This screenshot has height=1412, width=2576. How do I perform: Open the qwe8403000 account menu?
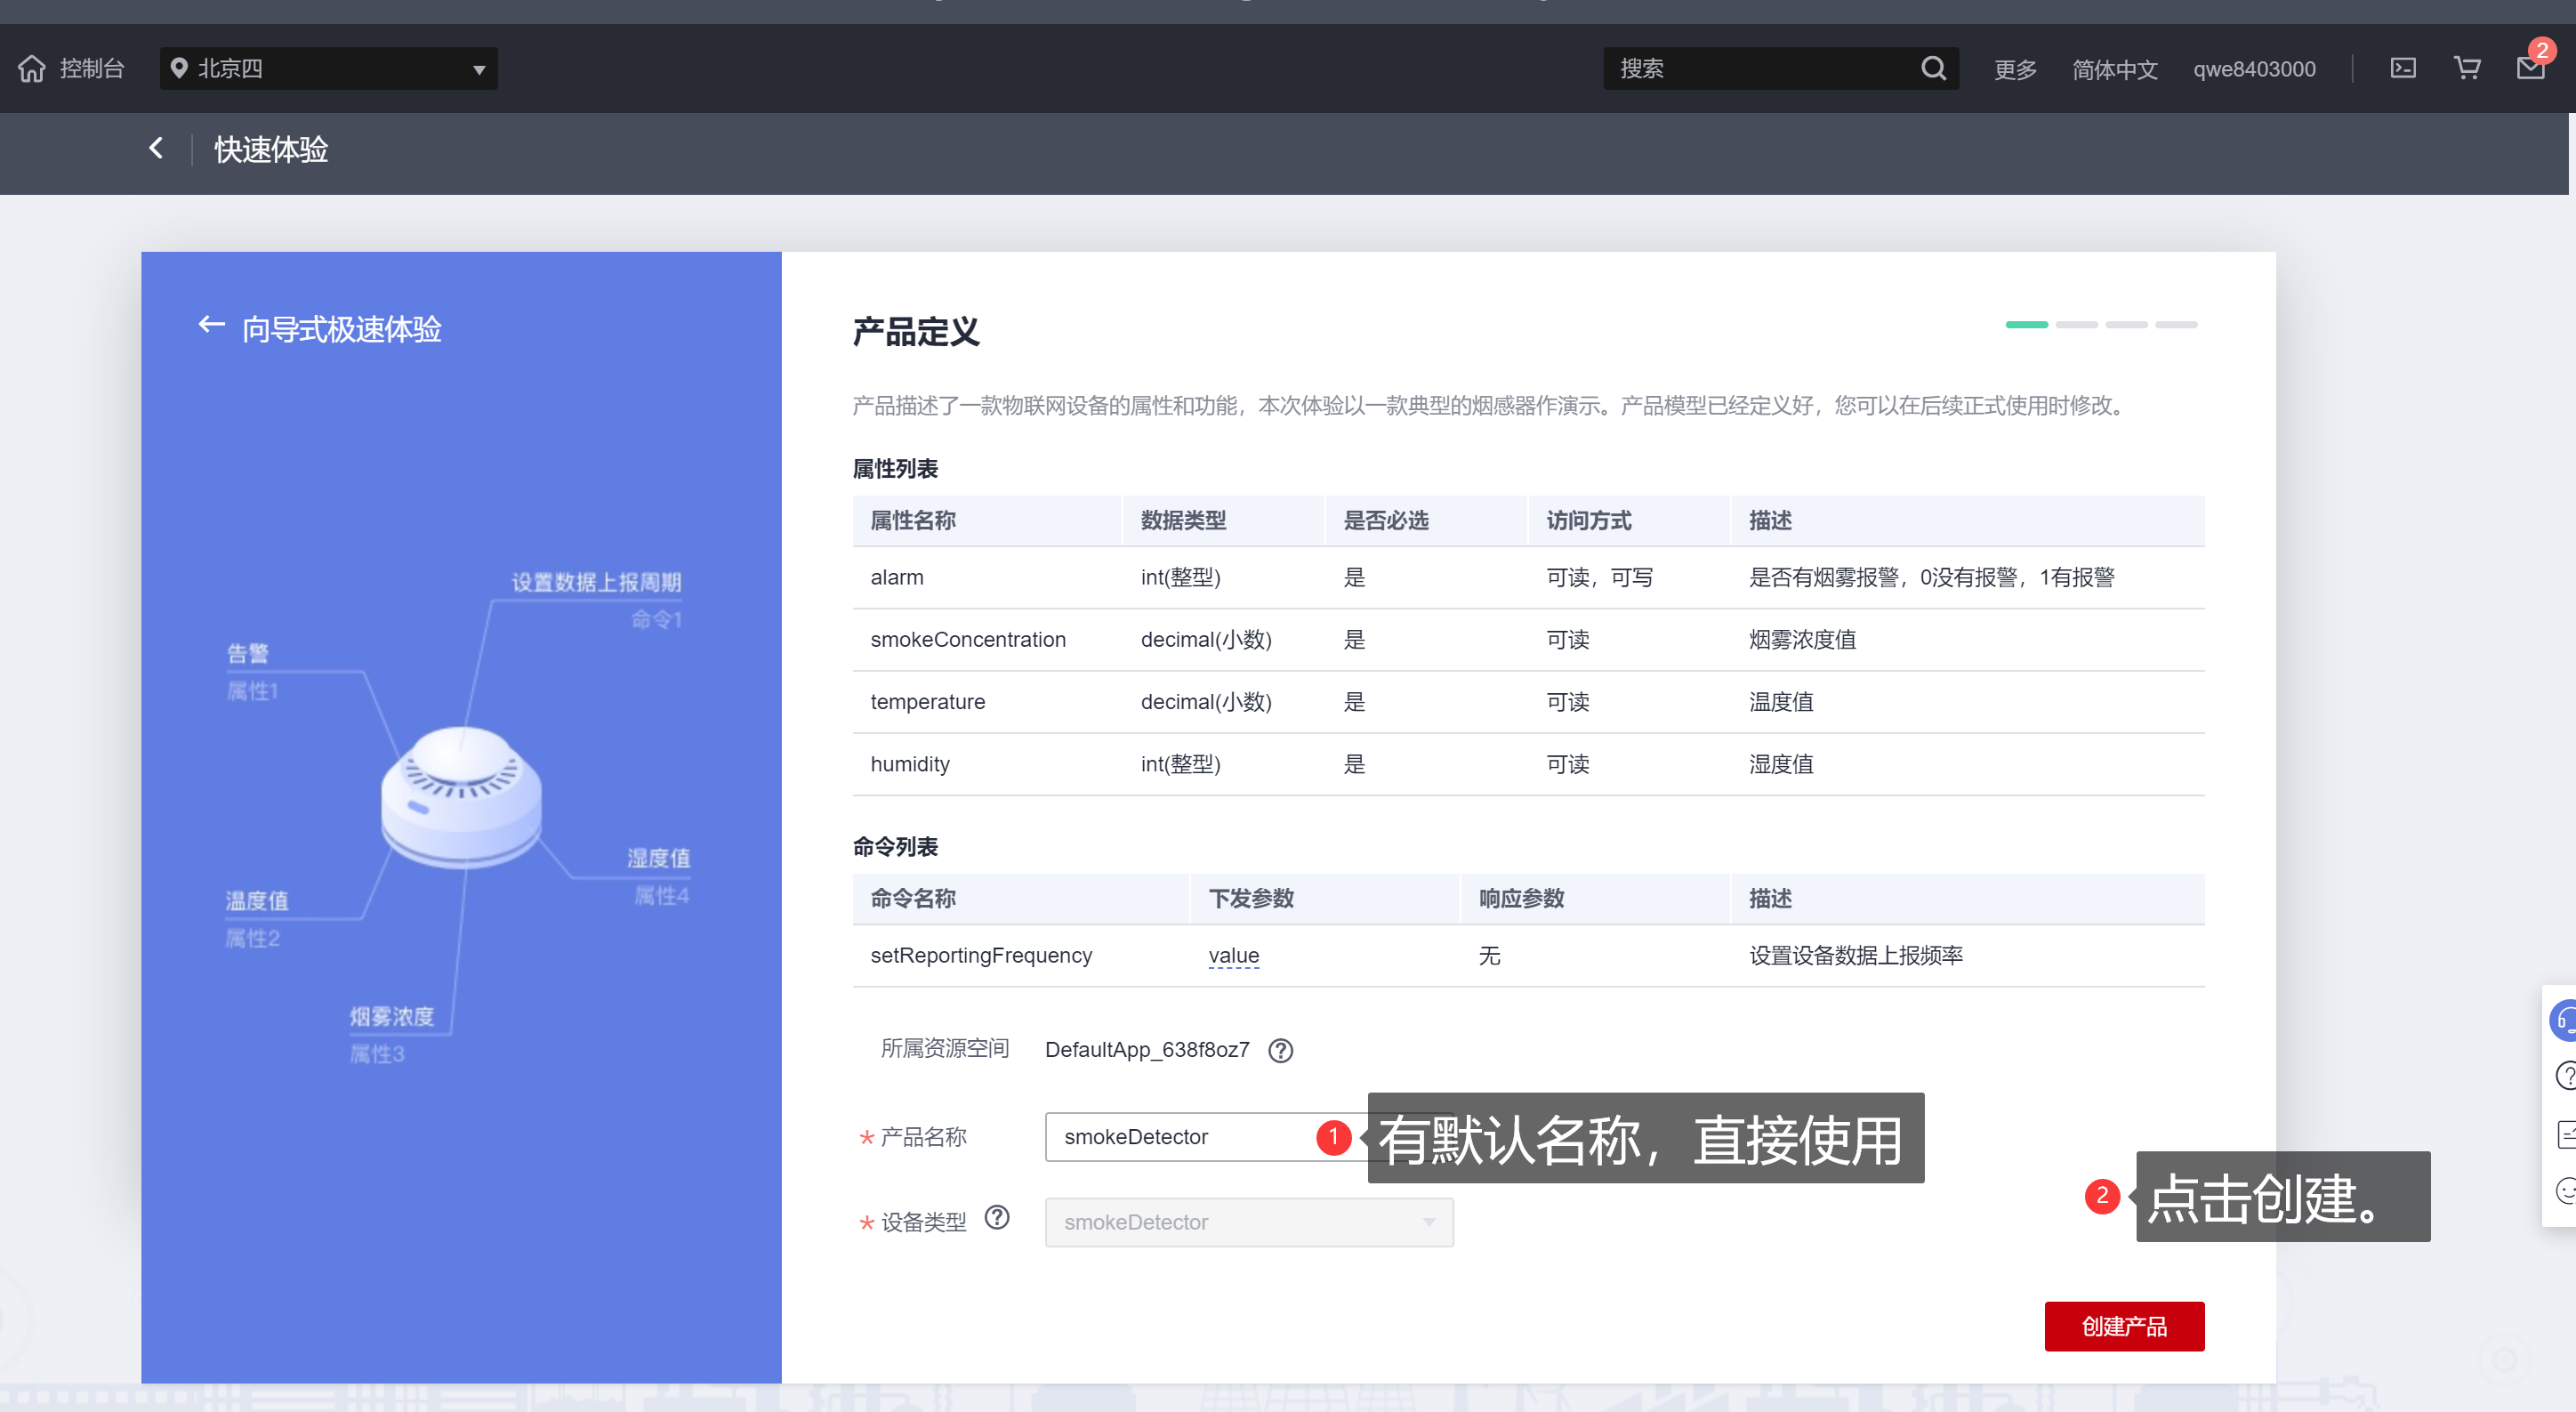[x=2253, y=69]
